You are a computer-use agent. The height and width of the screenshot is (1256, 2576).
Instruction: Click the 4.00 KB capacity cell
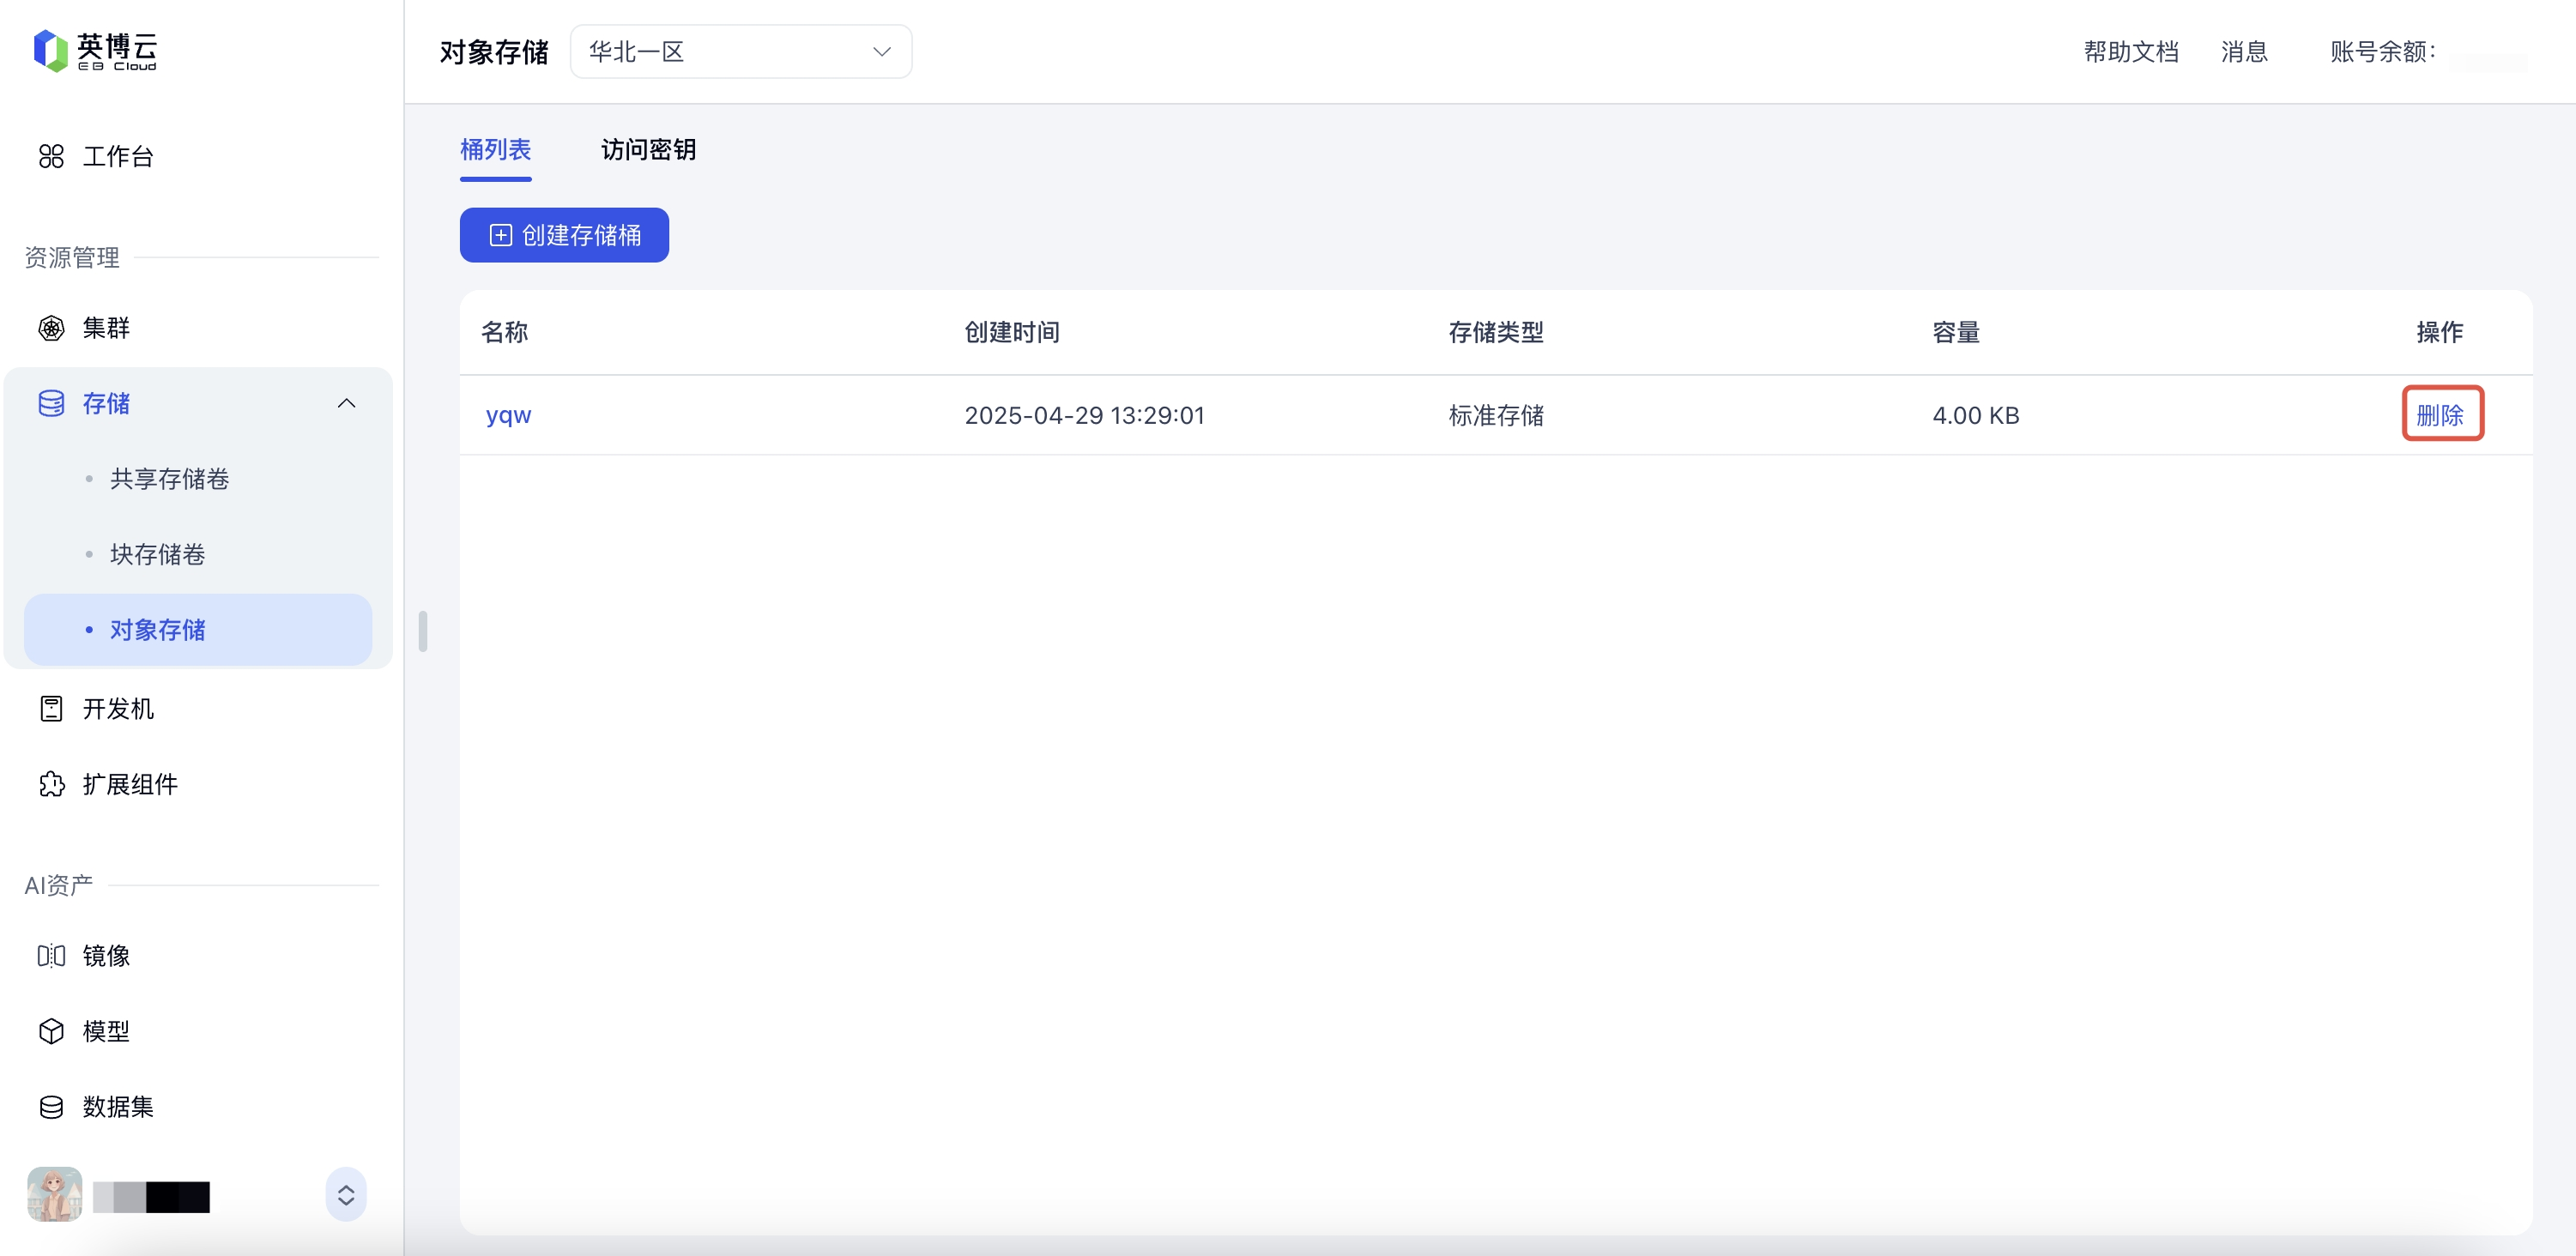point(1975,415)
